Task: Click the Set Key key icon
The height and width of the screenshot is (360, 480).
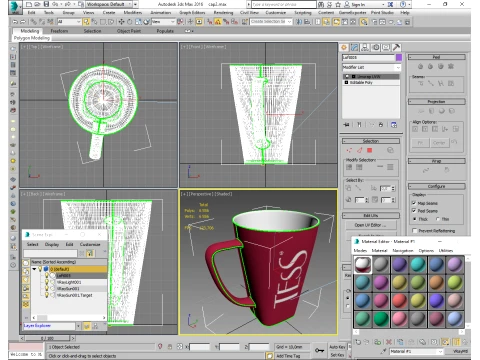Action: 319,350
